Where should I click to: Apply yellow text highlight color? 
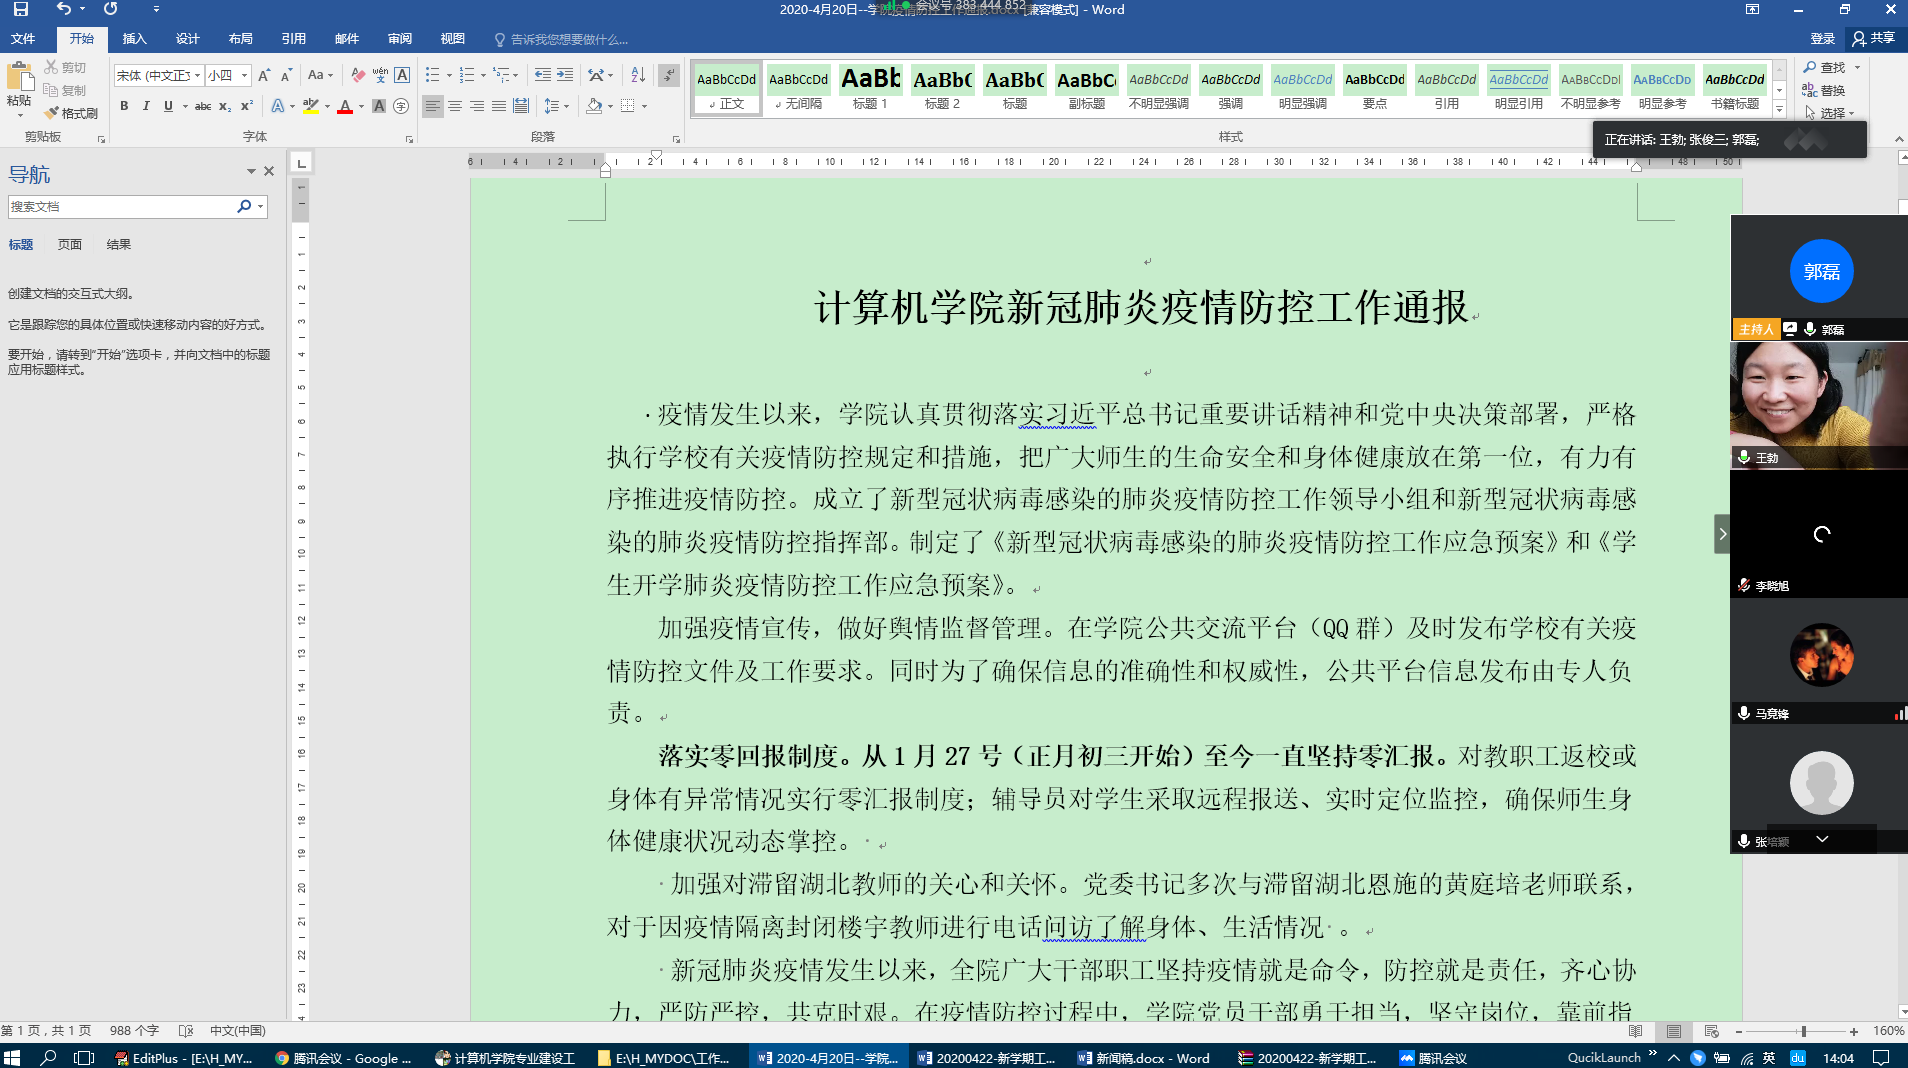pyautogui.click(x=311, y=106)
